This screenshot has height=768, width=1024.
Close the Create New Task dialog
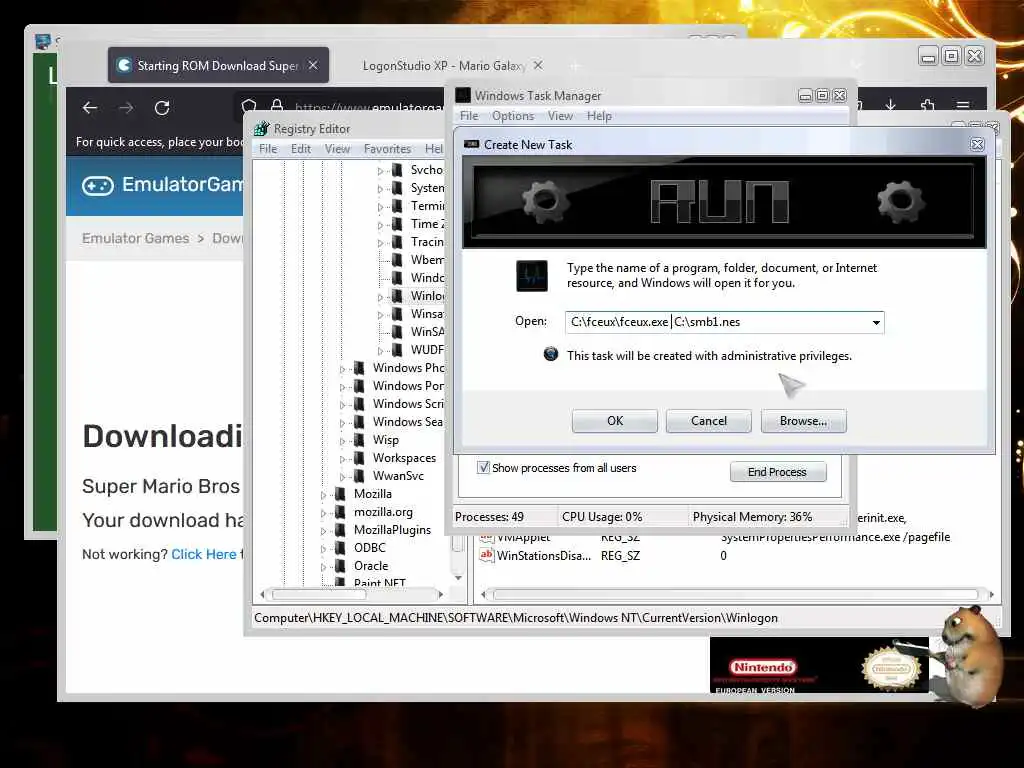point(977,144)
